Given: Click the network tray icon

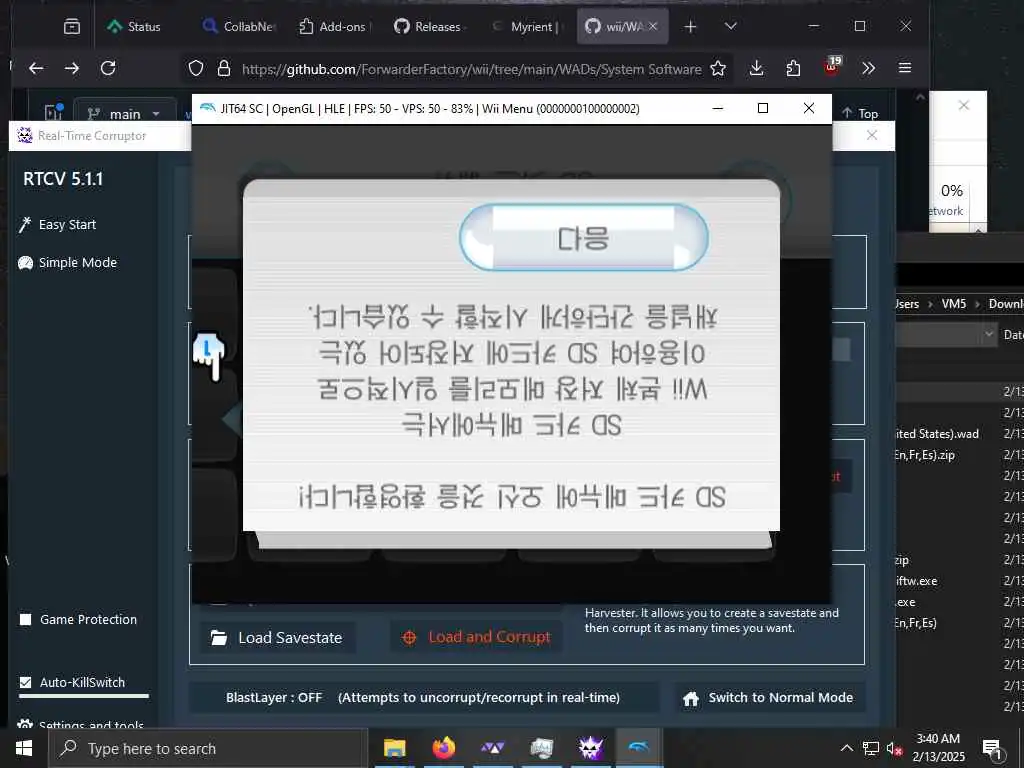Looking at the screenshot, I should pyautogui.click(x=871, y=748).
